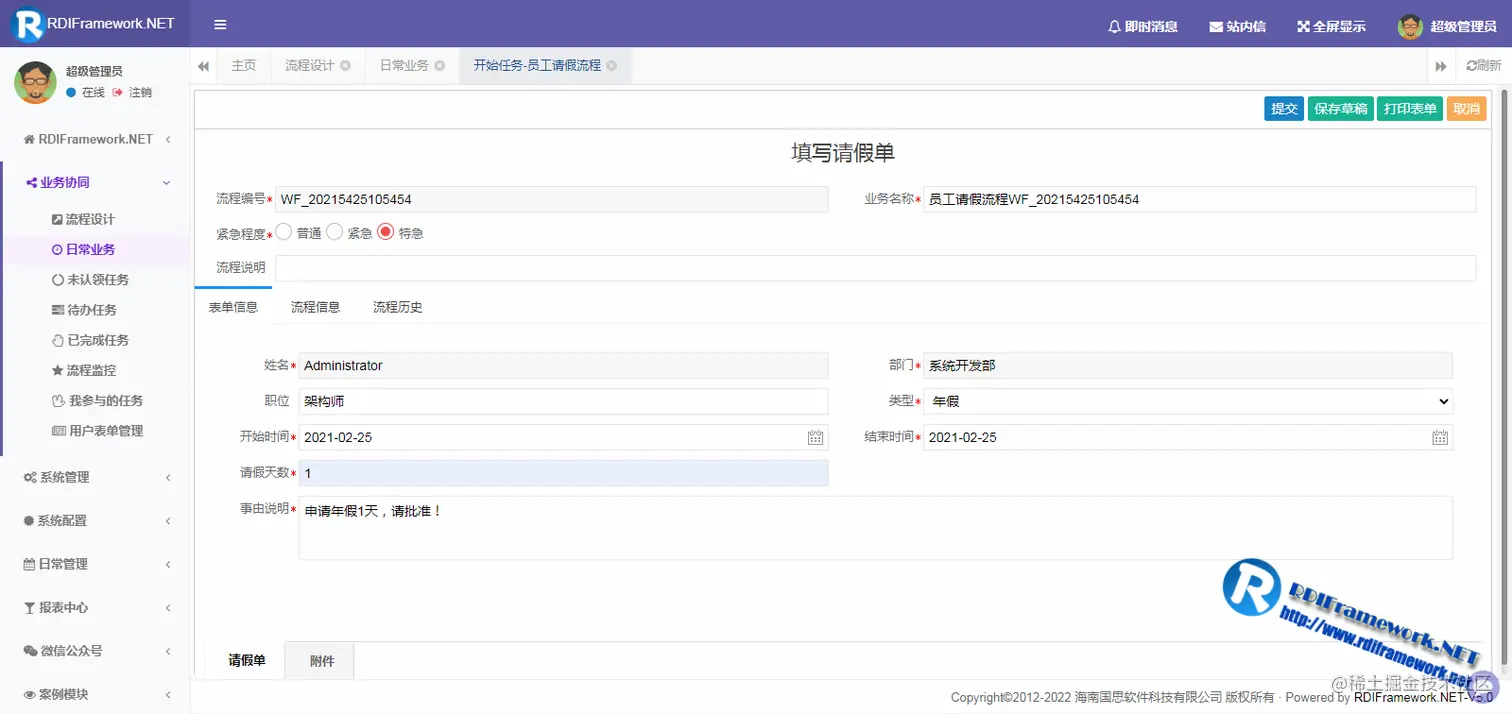Screen dimensions: 1512x714
Task: Switch to the 流程历史 tab
Action: pyautogui.click(x=397, y=307)
